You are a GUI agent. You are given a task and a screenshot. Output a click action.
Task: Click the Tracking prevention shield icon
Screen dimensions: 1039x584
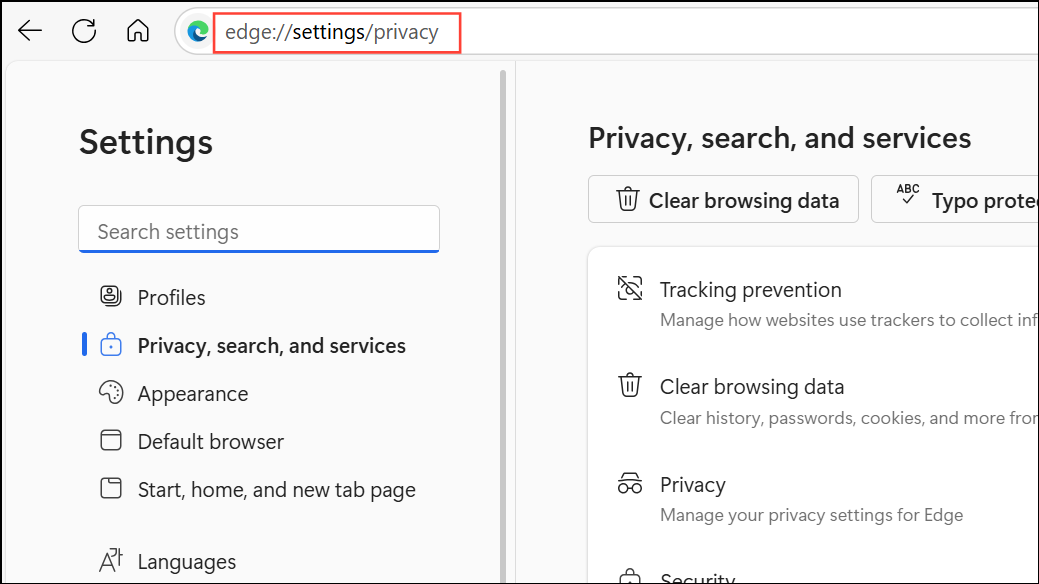(629, 287)
